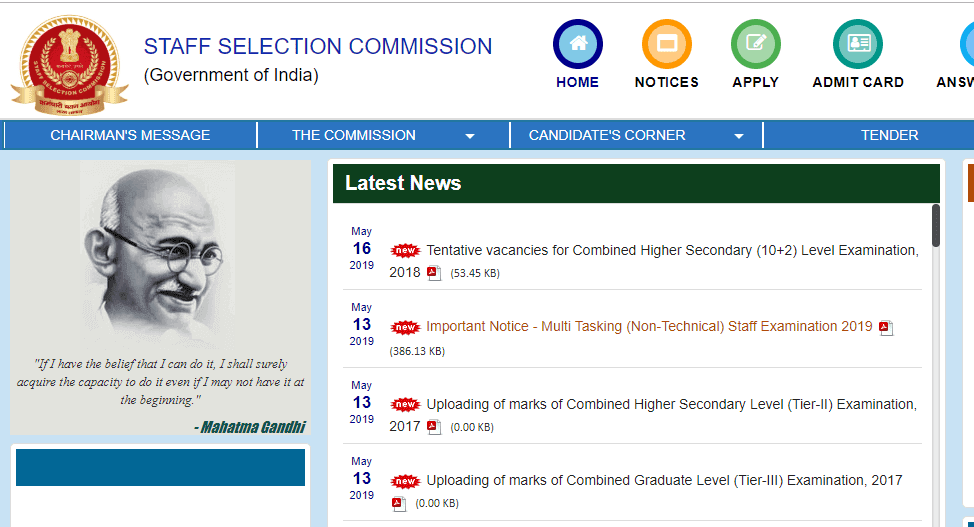This screenshot has height=527, width=974.
Task: Open the Chairman's Message menu item
Action: [x=130, y=135]
